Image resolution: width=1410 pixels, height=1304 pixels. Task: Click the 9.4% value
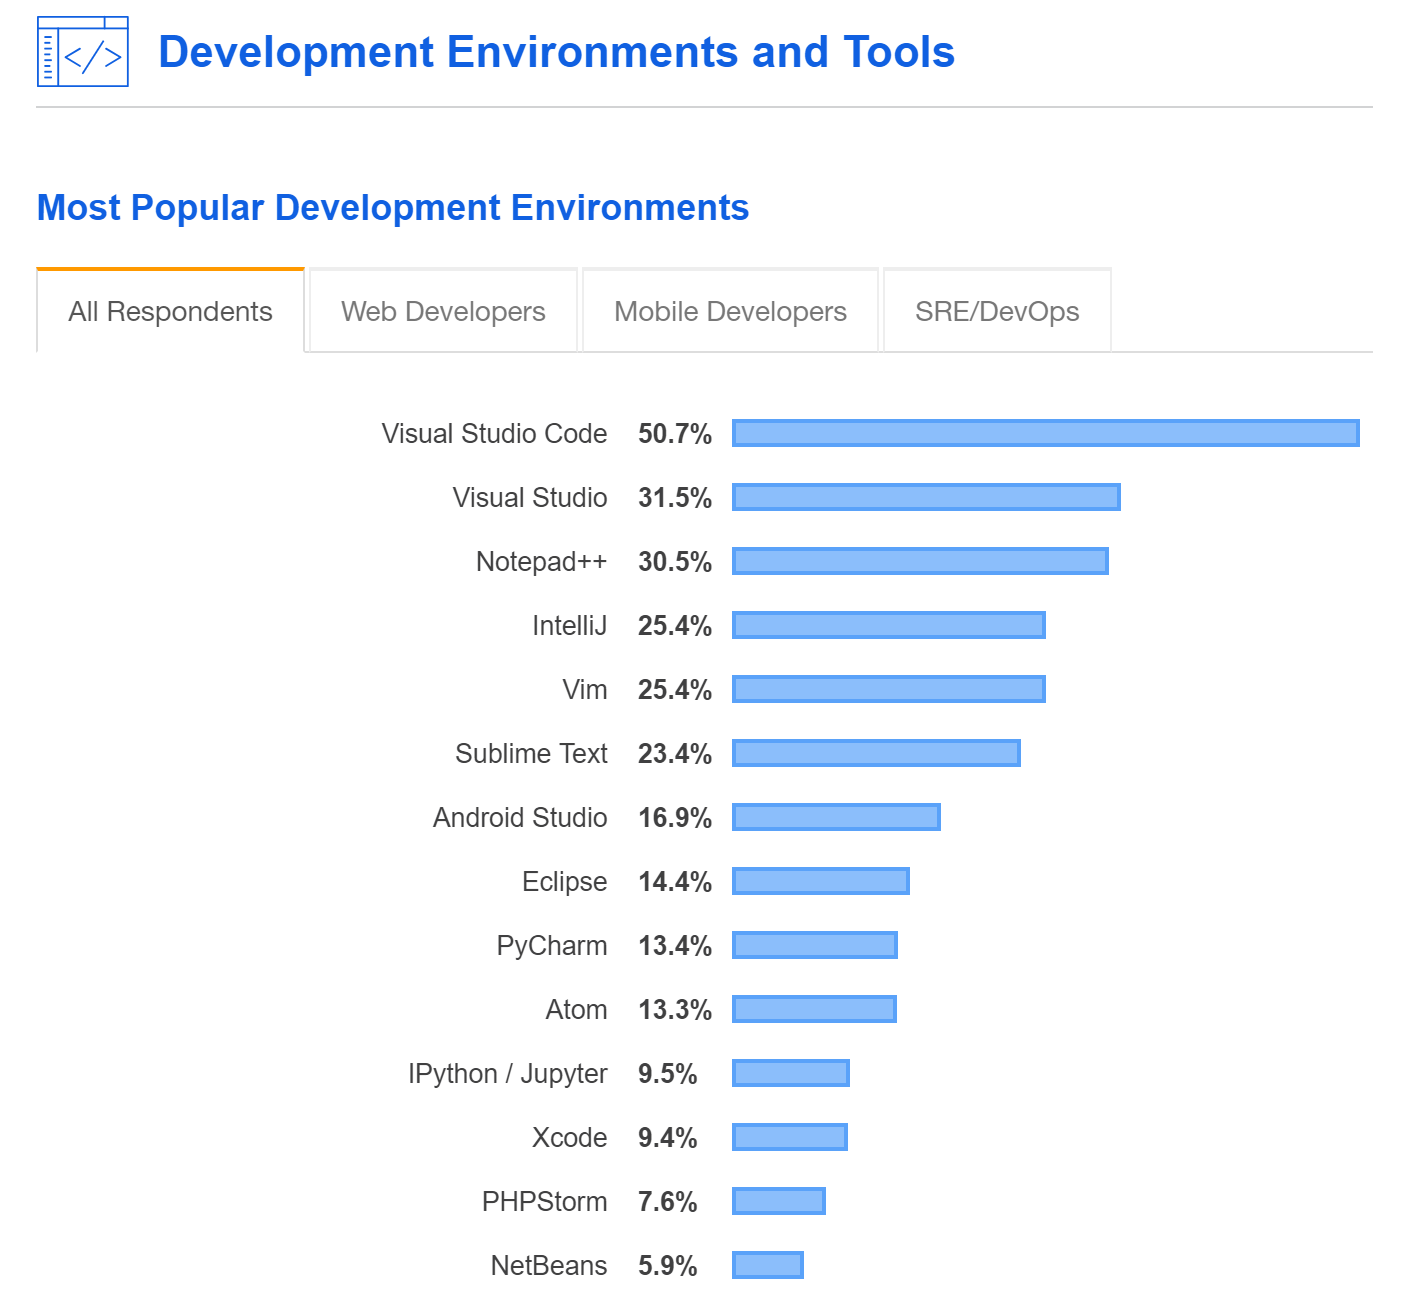[x=667, y=1137]
